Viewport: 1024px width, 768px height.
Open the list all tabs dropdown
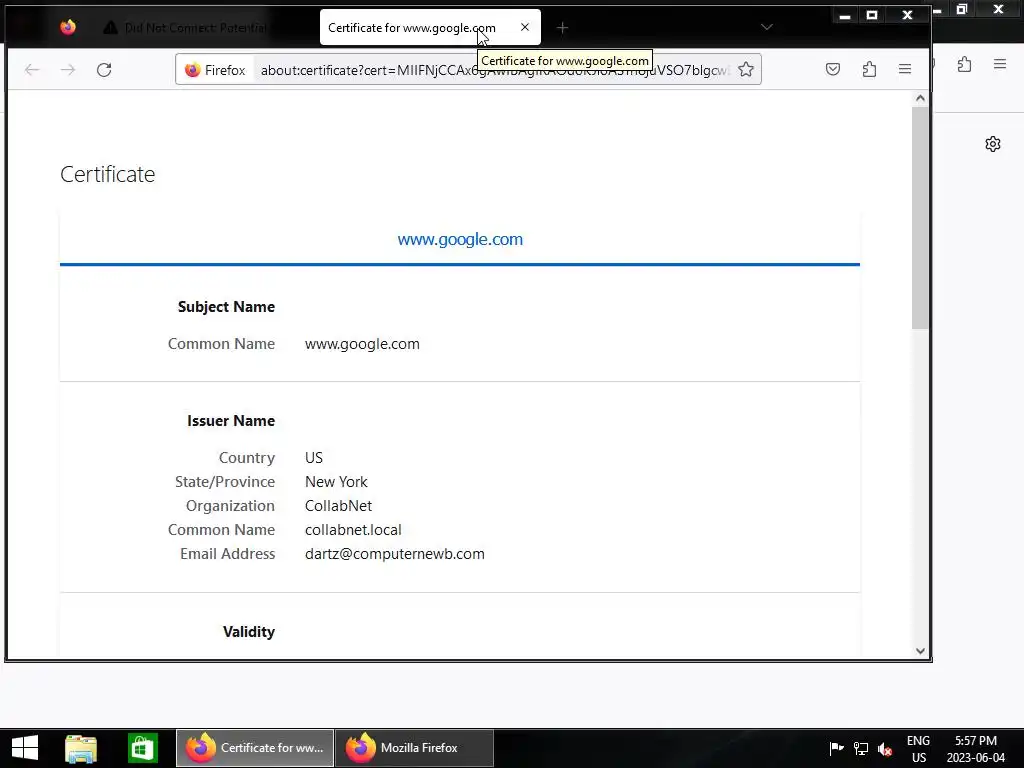[x=767, y=27]
